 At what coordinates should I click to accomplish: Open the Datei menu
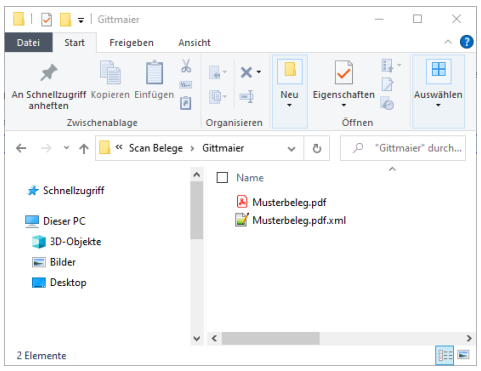point(28,43)
